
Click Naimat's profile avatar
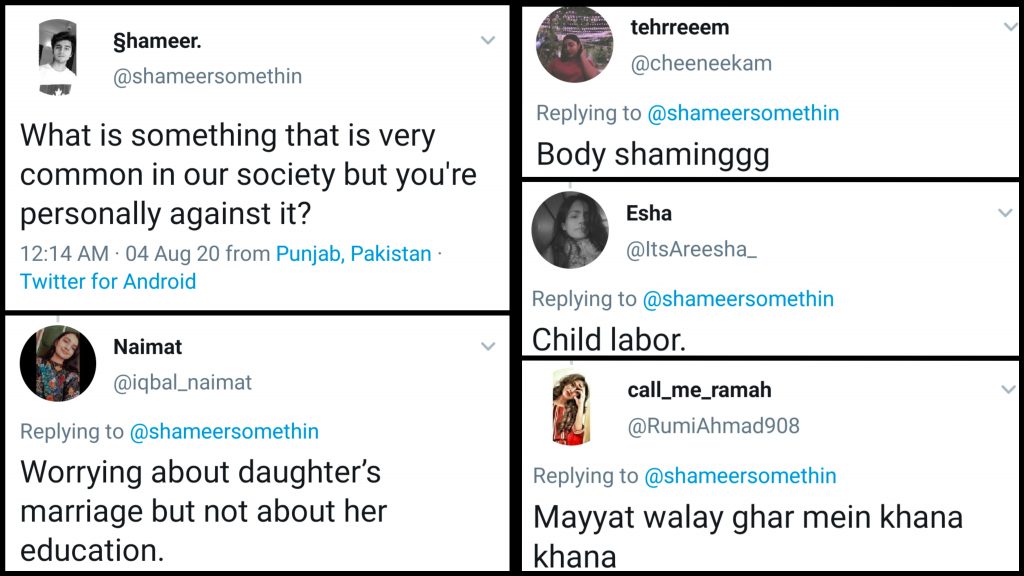[58, 363]
